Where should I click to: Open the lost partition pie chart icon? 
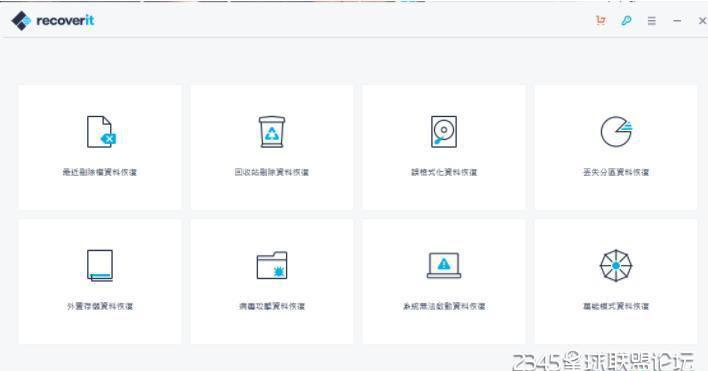point(616,132)
